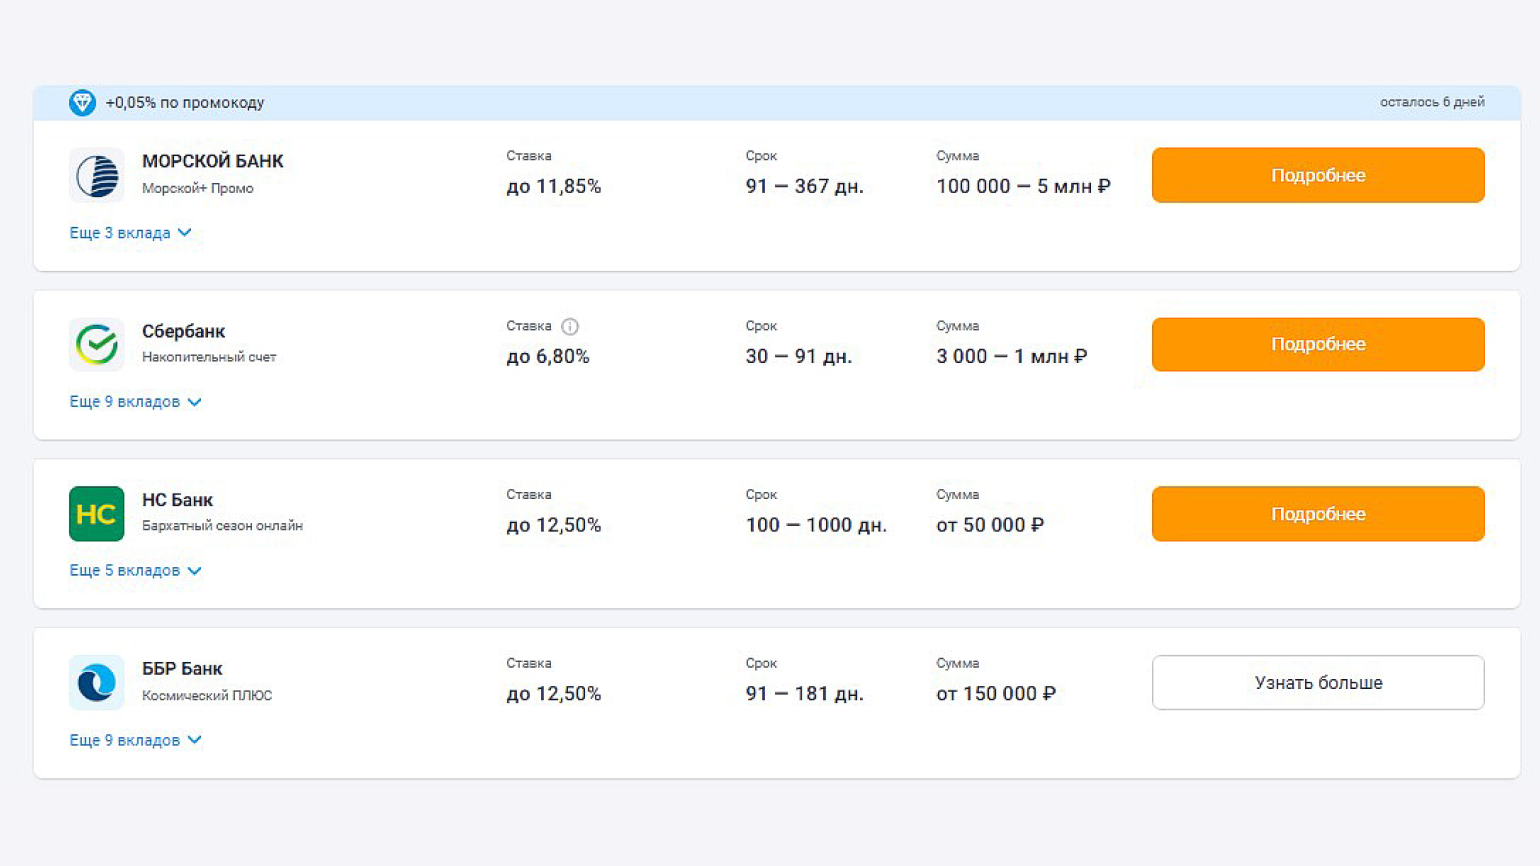
Task: Open the Сбербанк bank name link
Action: click(x=183, y=331)
